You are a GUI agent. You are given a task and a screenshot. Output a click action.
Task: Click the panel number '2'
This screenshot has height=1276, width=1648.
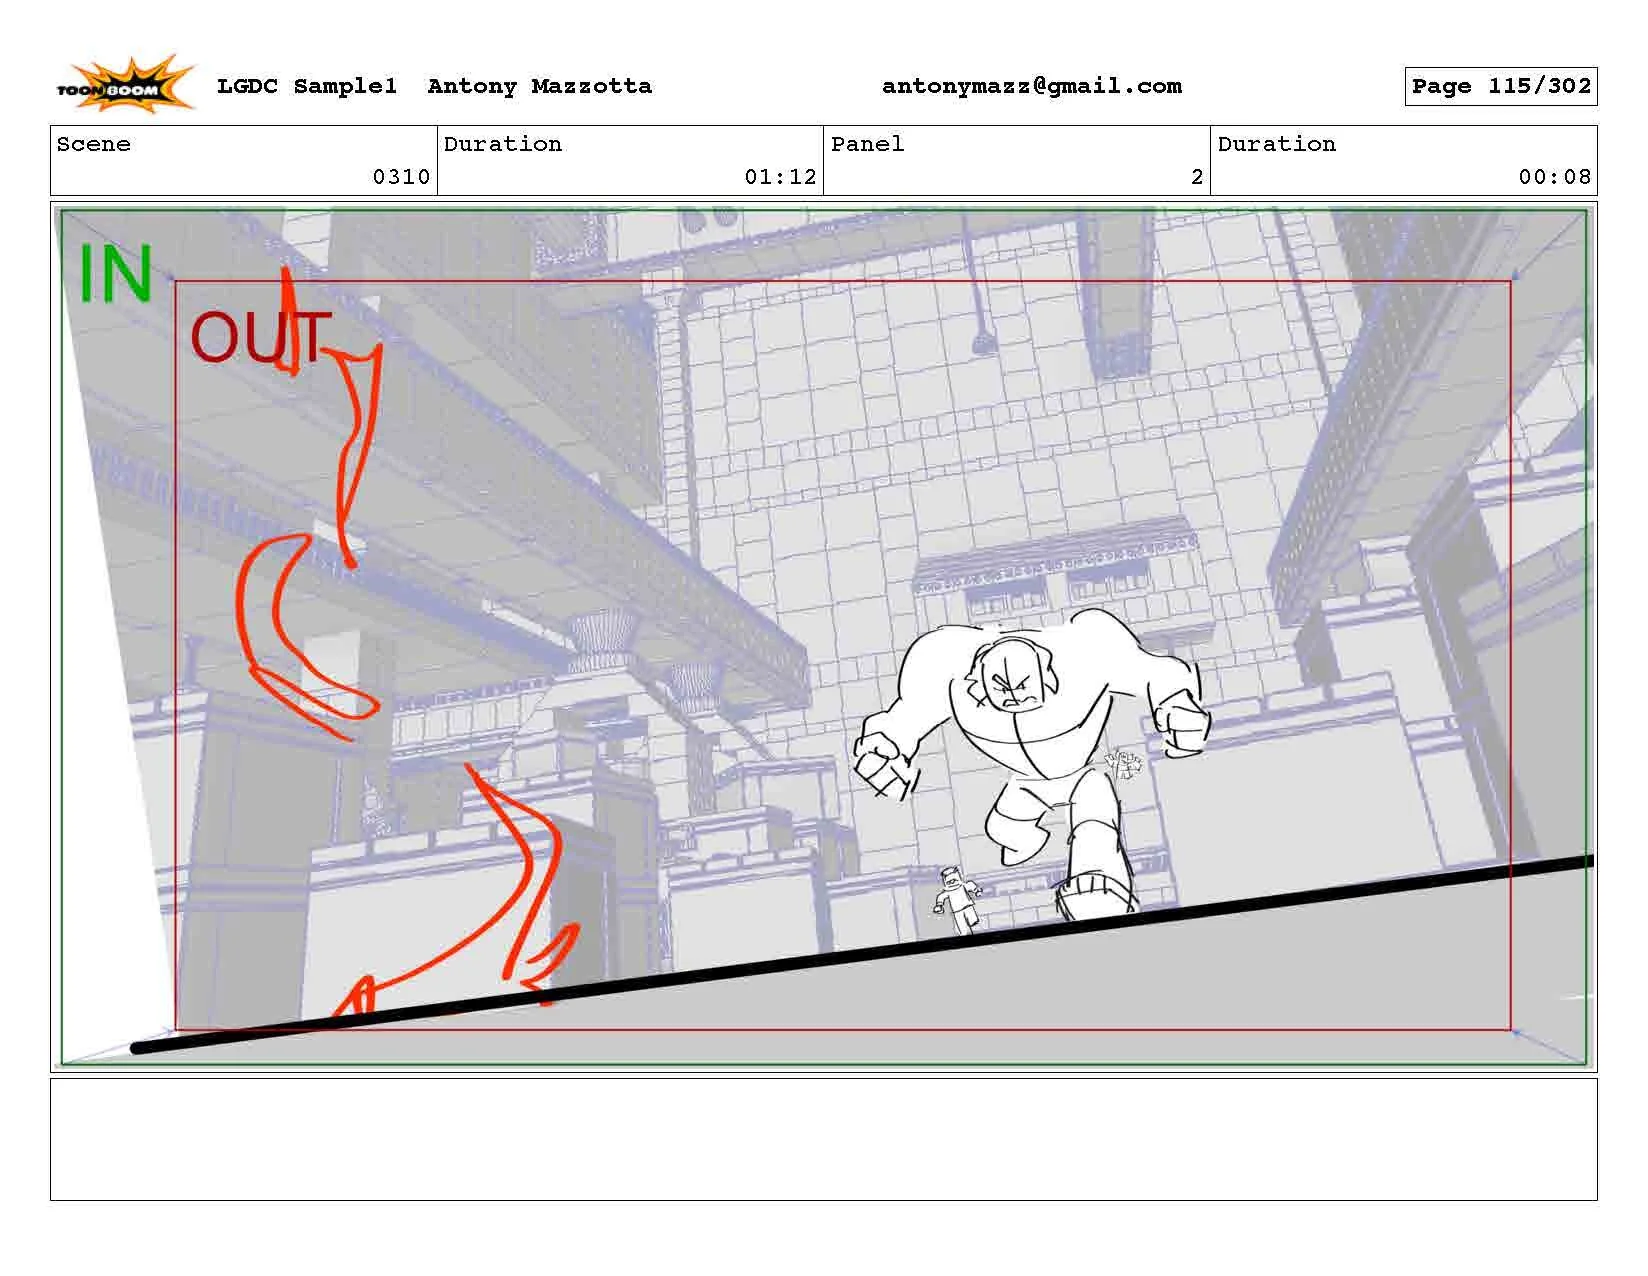click(1197, 177)
